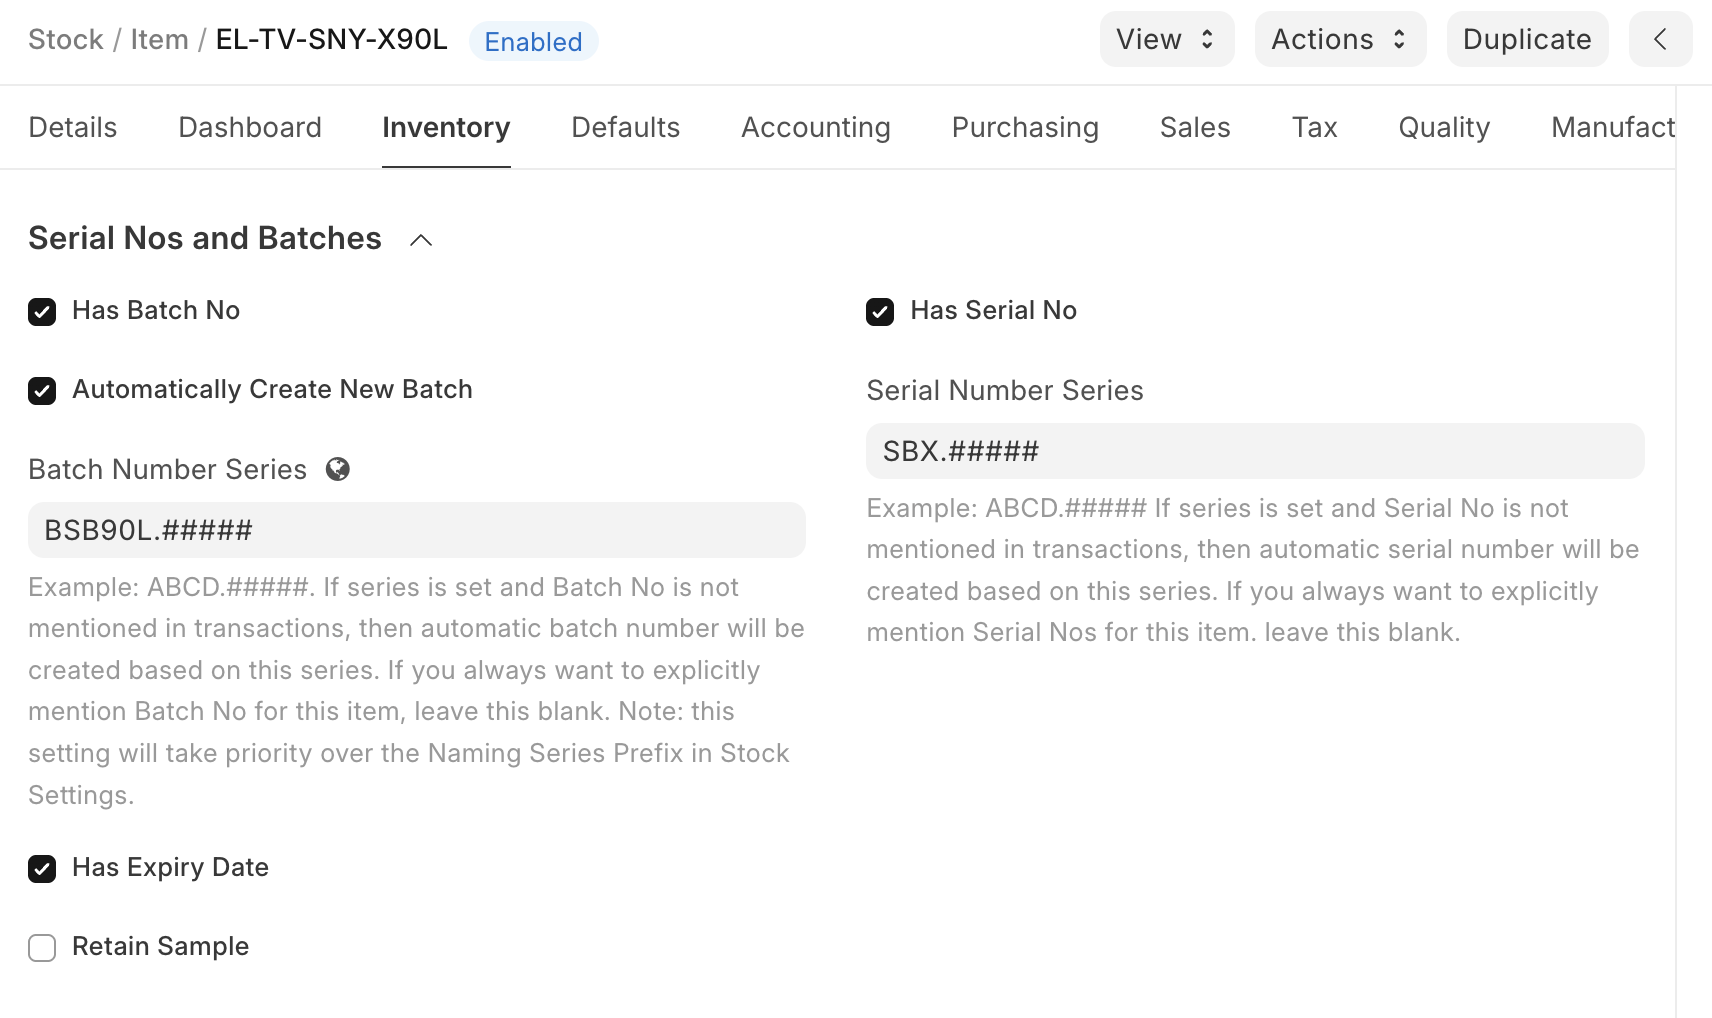
Task: Open the Quality tab
Action: click(1443, 128)
